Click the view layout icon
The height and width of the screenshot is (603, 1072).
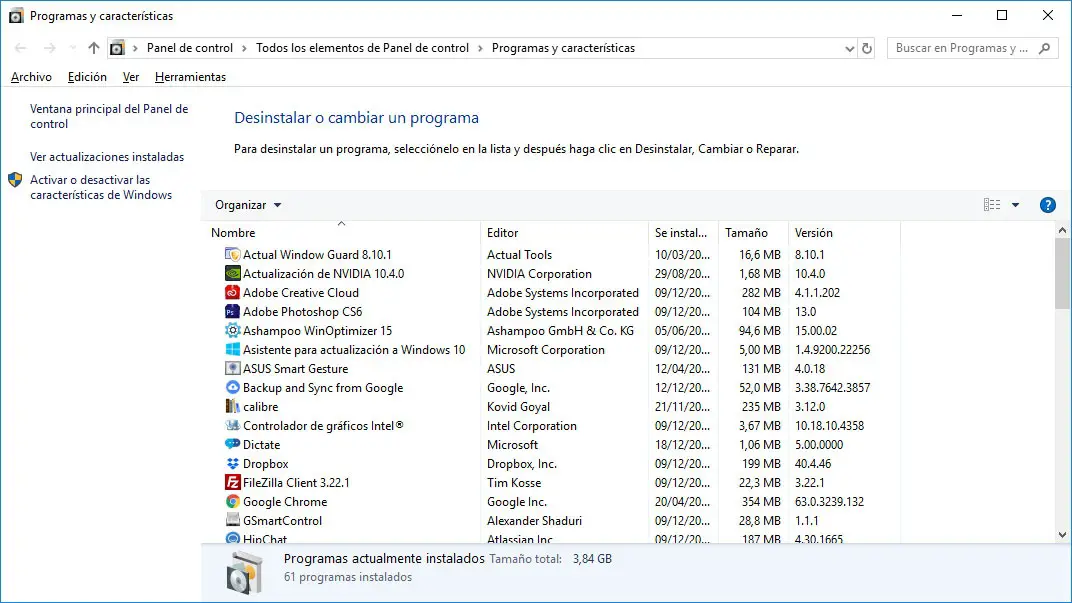(992, 204)
